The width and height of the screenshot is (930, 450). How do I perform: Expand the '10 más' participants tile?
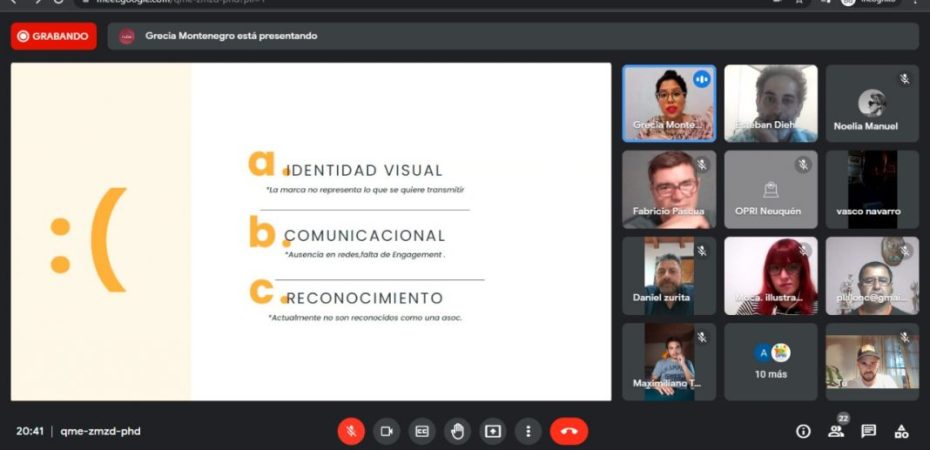pos(771,361)
